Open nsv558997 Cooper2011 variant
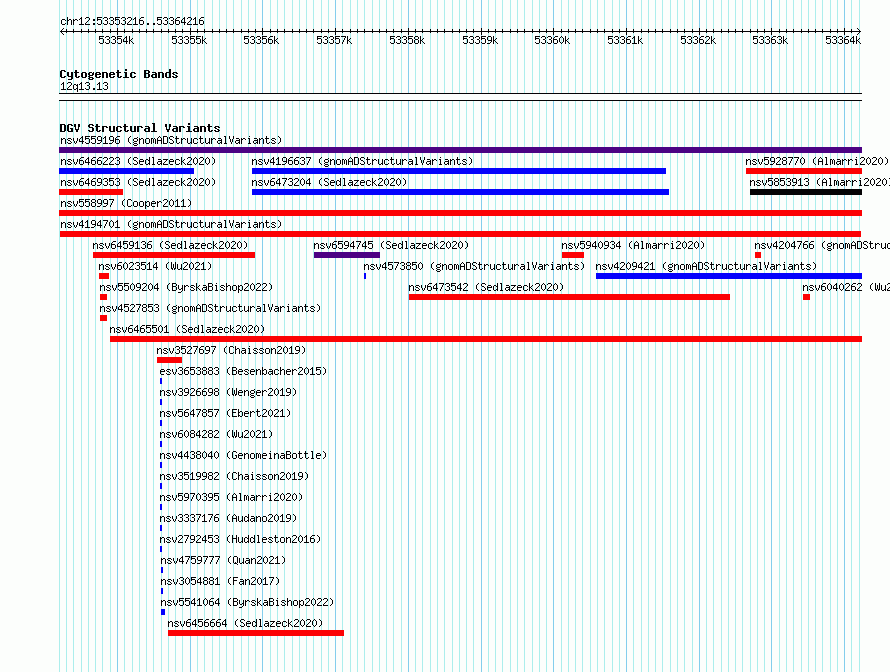 (x=126, y=203)
